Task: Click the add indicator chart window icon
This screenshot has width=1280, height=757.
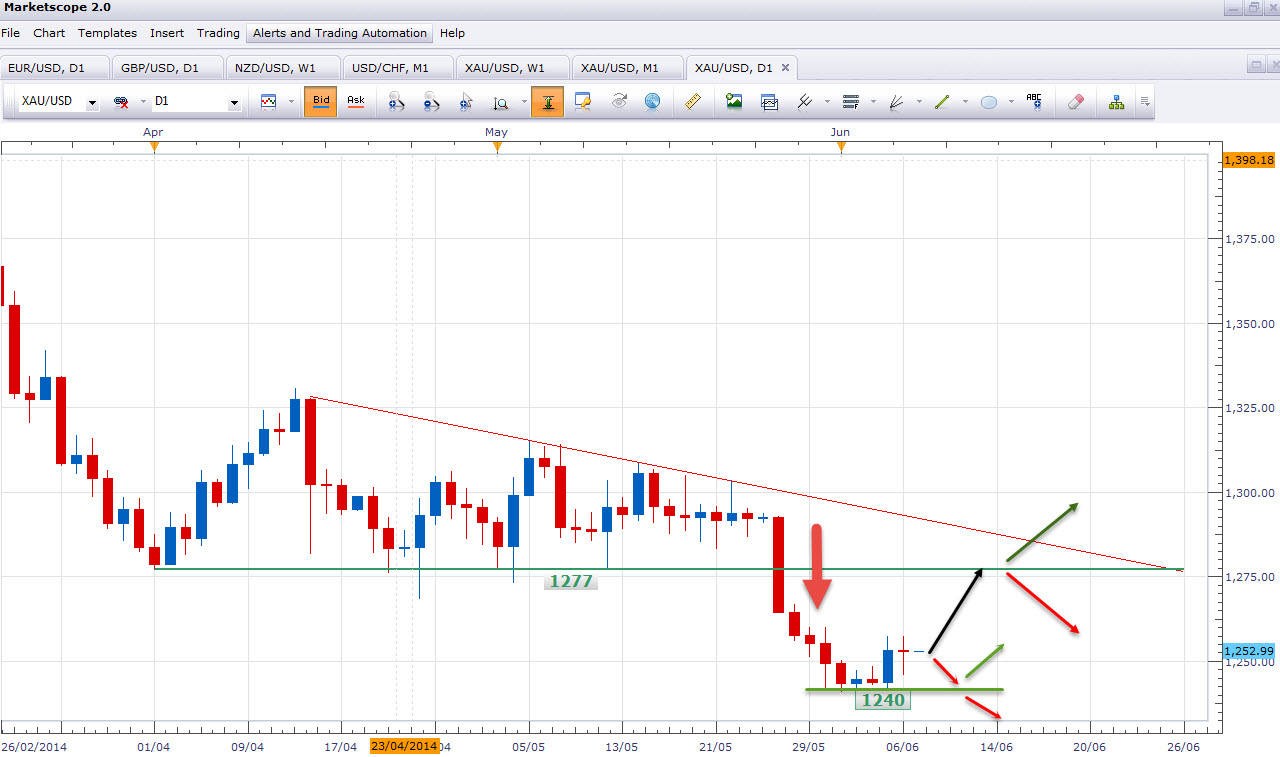Action: click(769, 101)
